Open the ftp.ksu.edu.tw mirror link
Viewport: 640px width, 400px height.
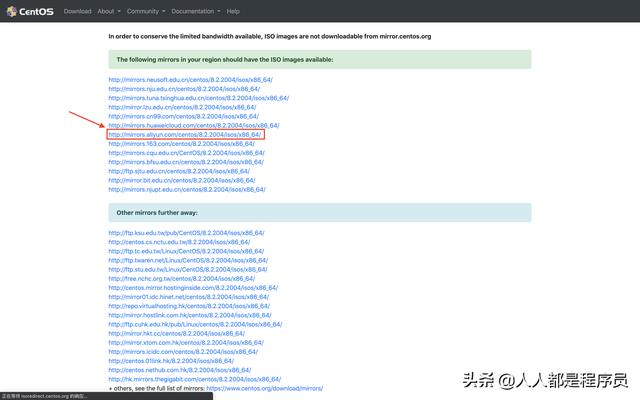pyautogui.click(x=187, y=233)
